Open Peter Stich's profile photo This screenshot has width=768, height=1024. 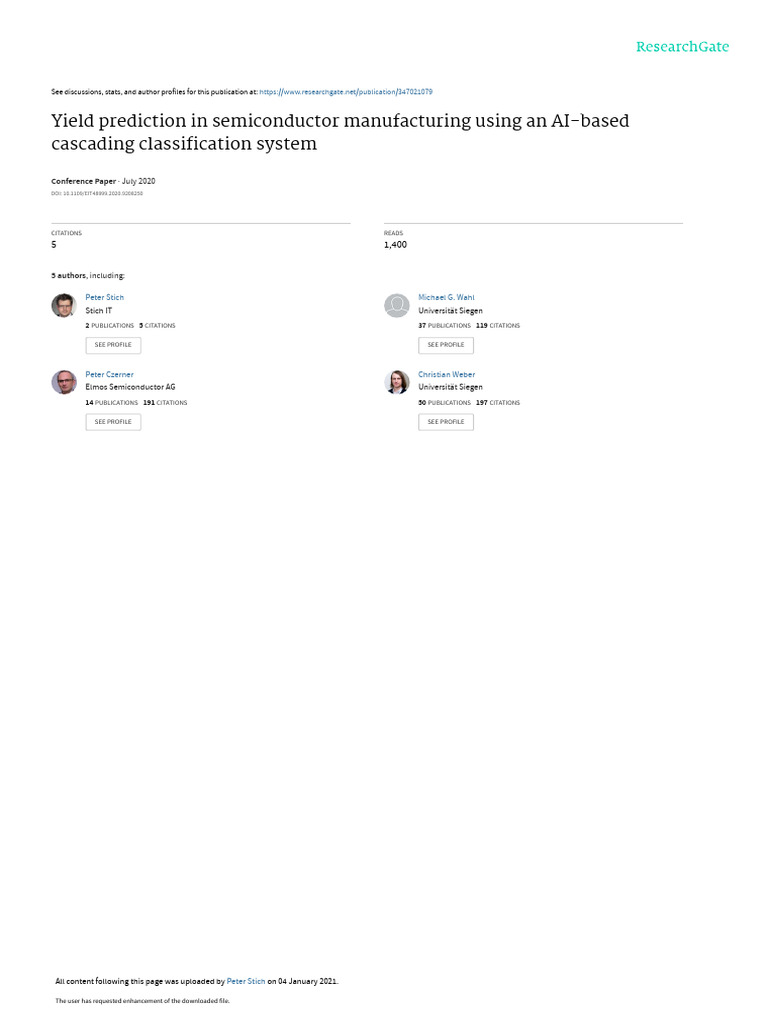[x=64, y=305]
